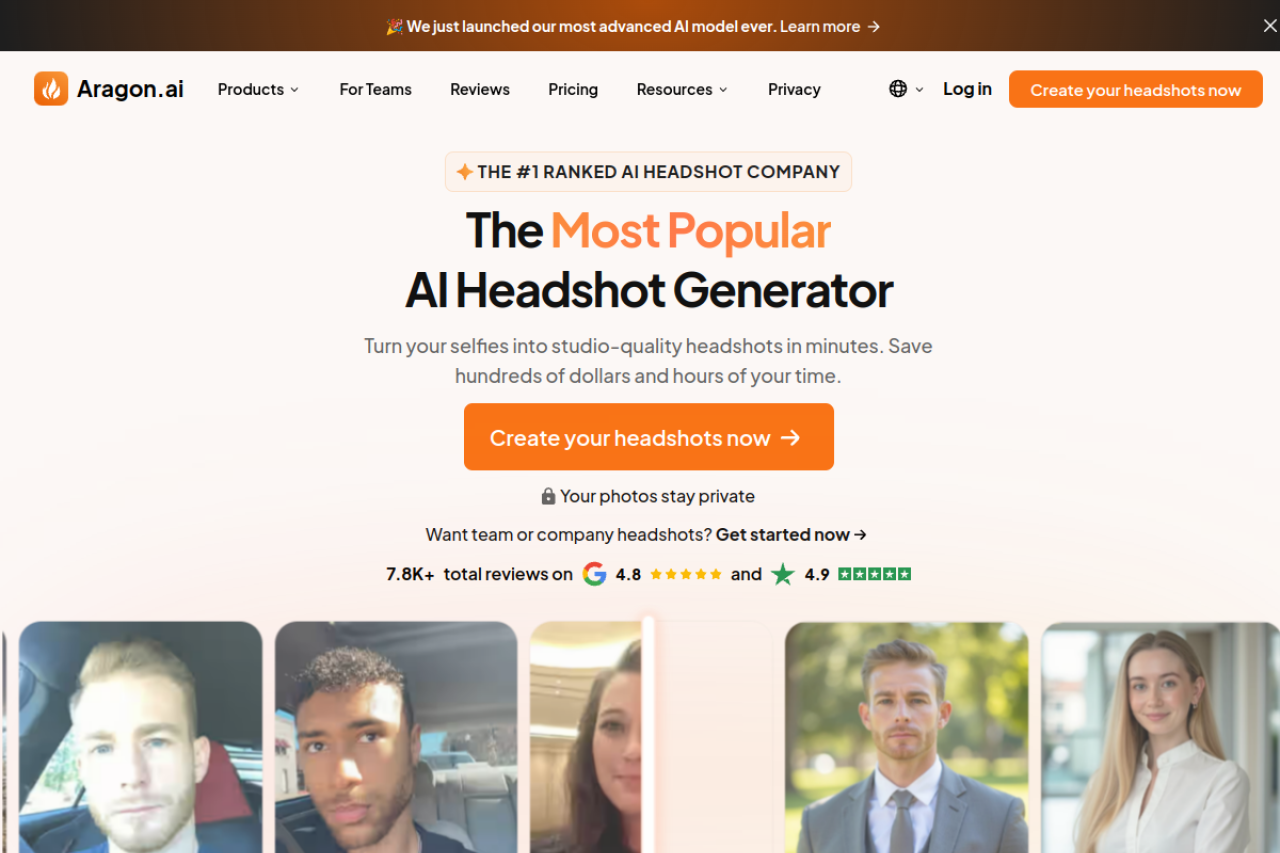Open the chevron next to the globe icon

[919, 89]
